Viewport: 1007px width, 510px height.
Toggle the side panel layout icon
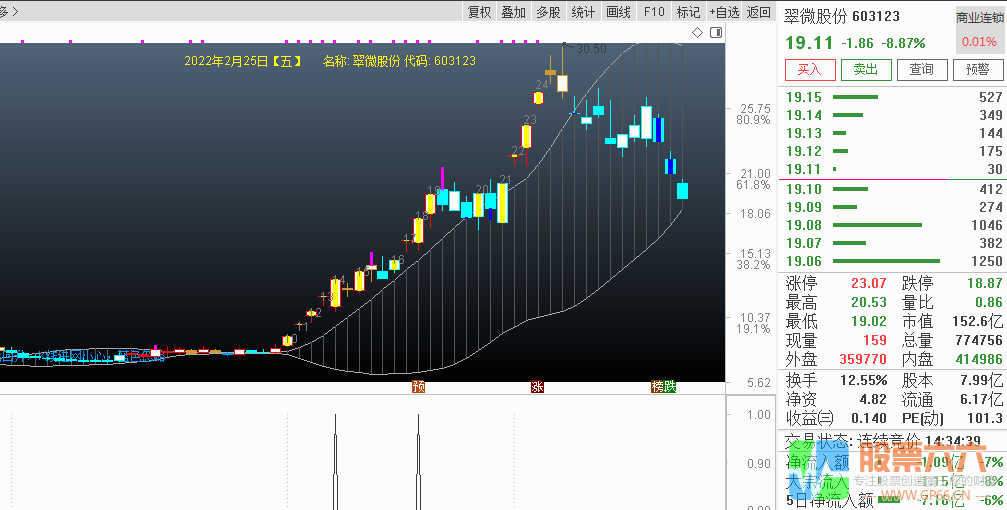[x=715, y=33]
